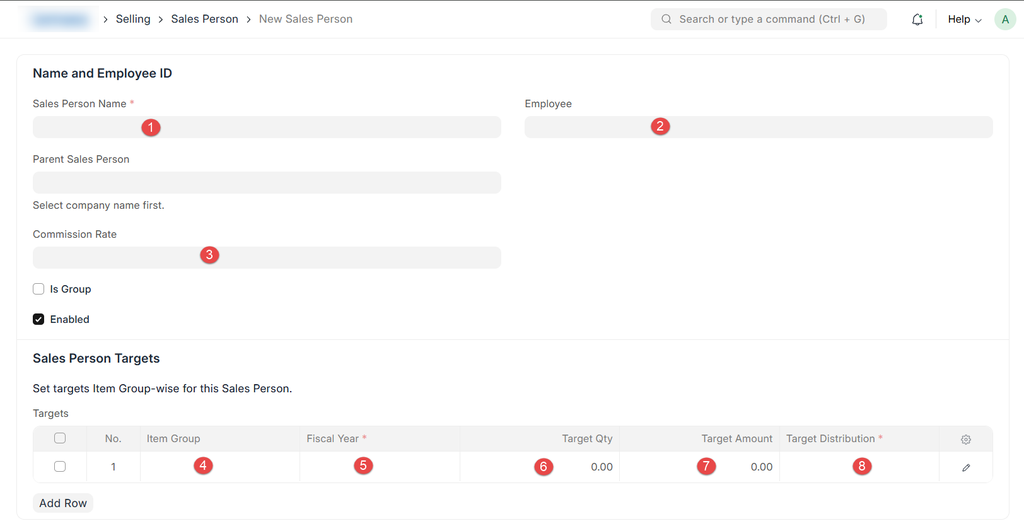
Task: Select all rows via header checkbox
Action: tap(60, 438)
